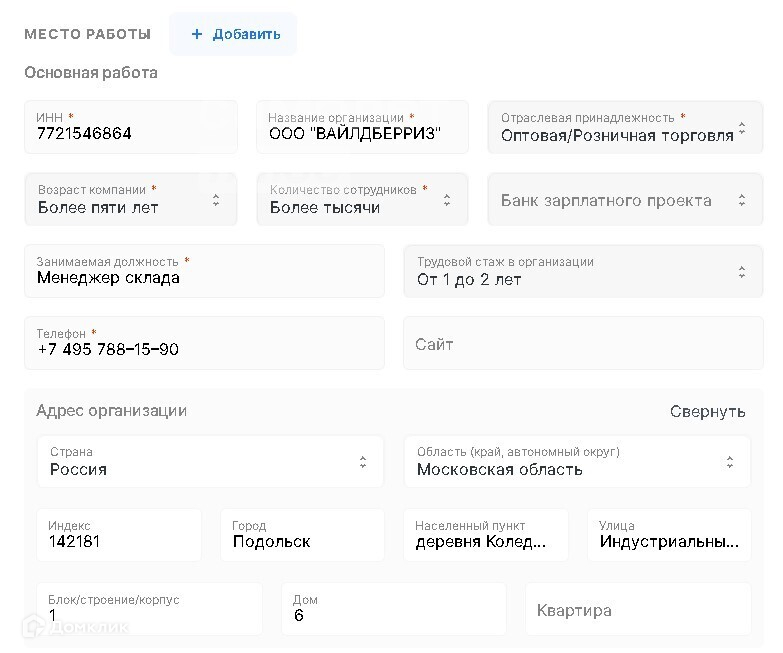
Task: Click the Добавить button
Action: click(233, 34)
